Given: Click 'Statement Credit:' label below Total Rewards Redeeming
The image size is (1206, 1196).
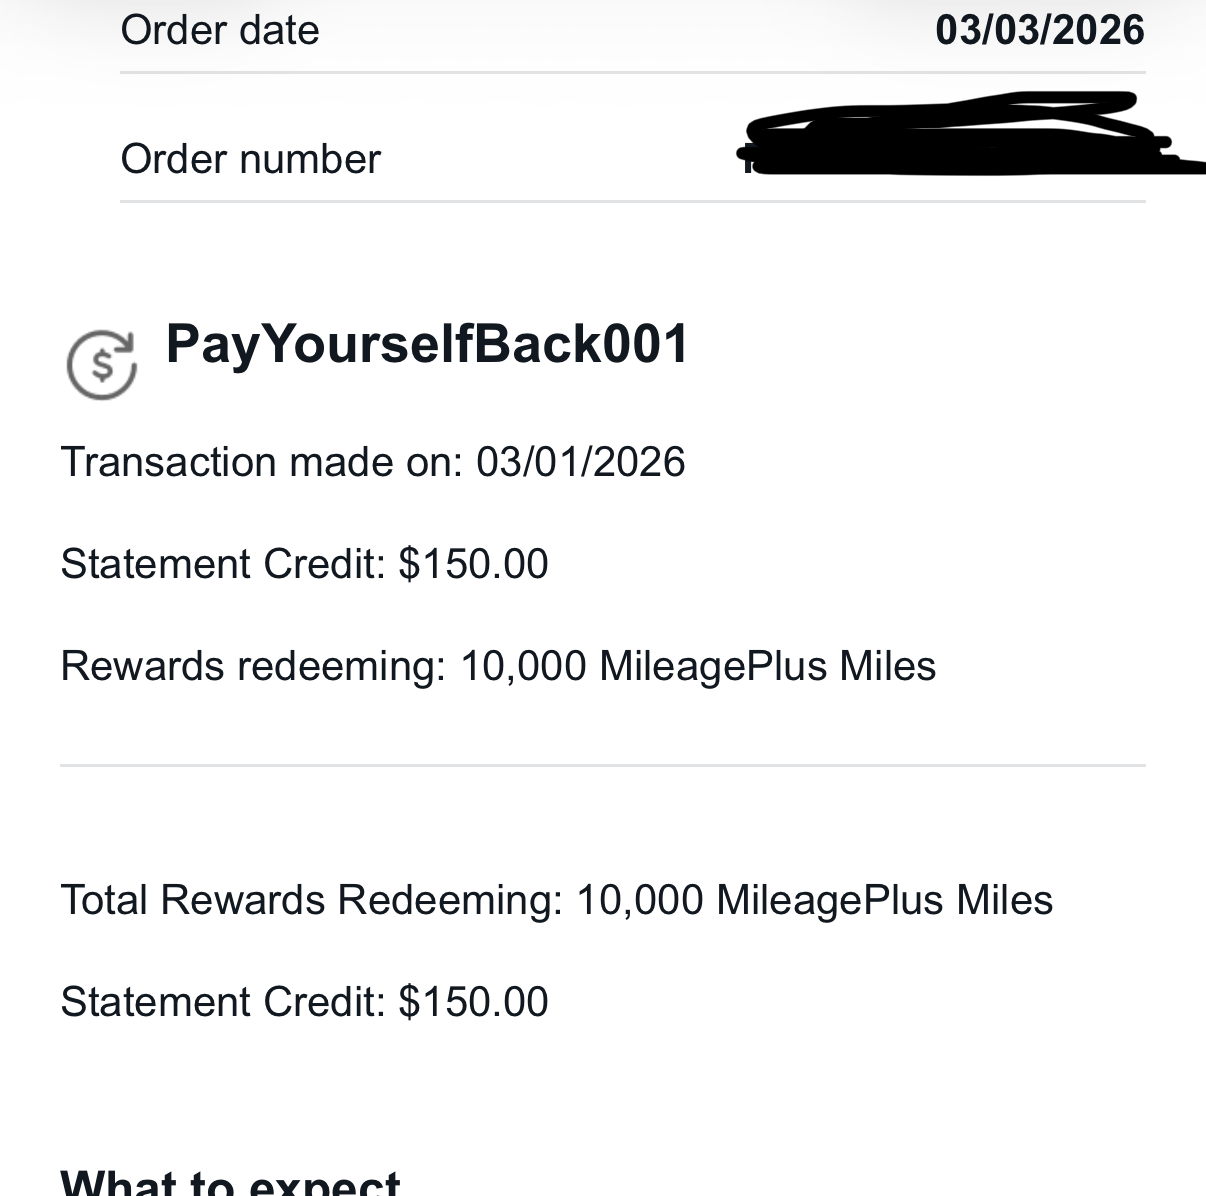Looking at the screenshot, I should click(222, 1002).
